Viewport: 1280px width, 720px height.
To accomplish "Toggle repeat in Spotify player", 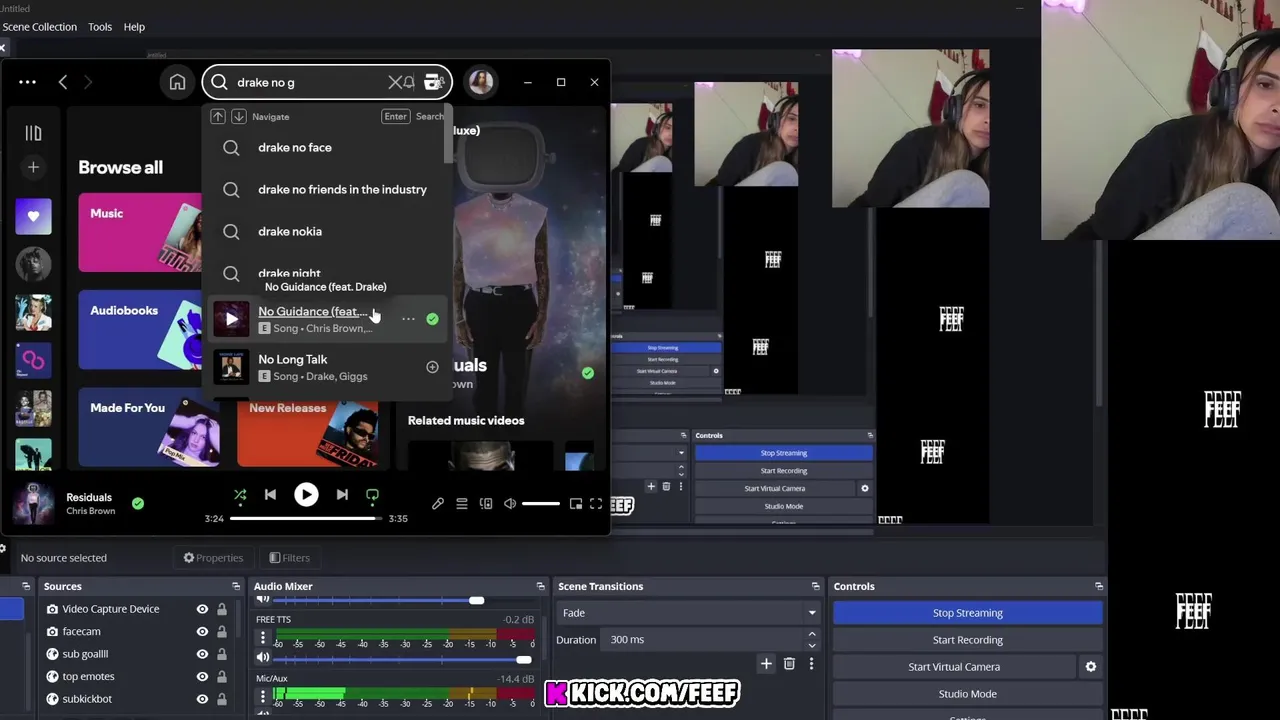I will click(372, 494).
